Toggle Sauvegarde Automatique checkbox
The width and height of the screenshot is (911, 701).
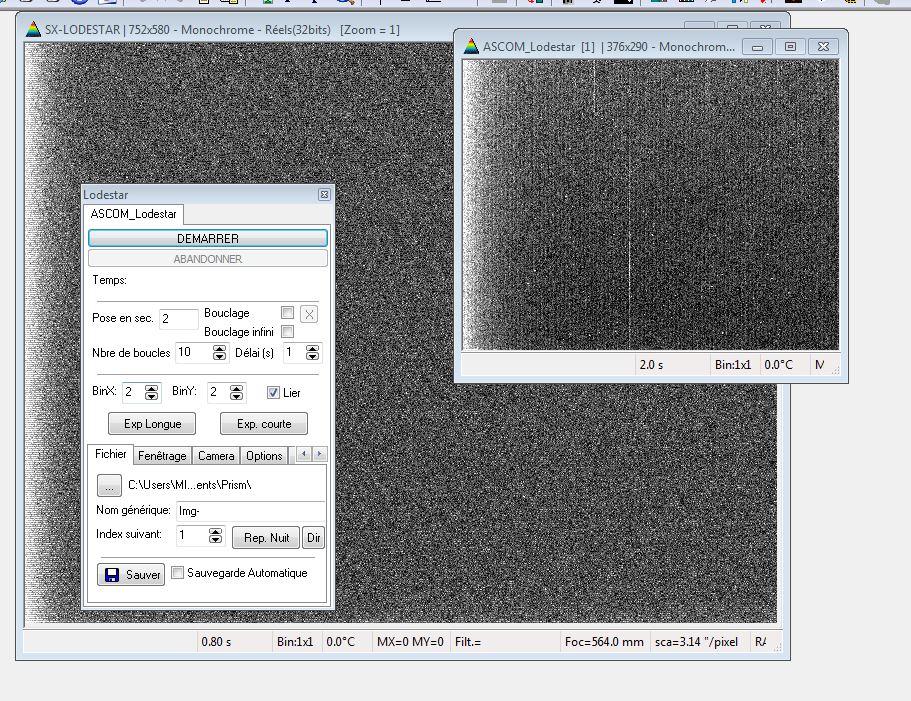178,573
